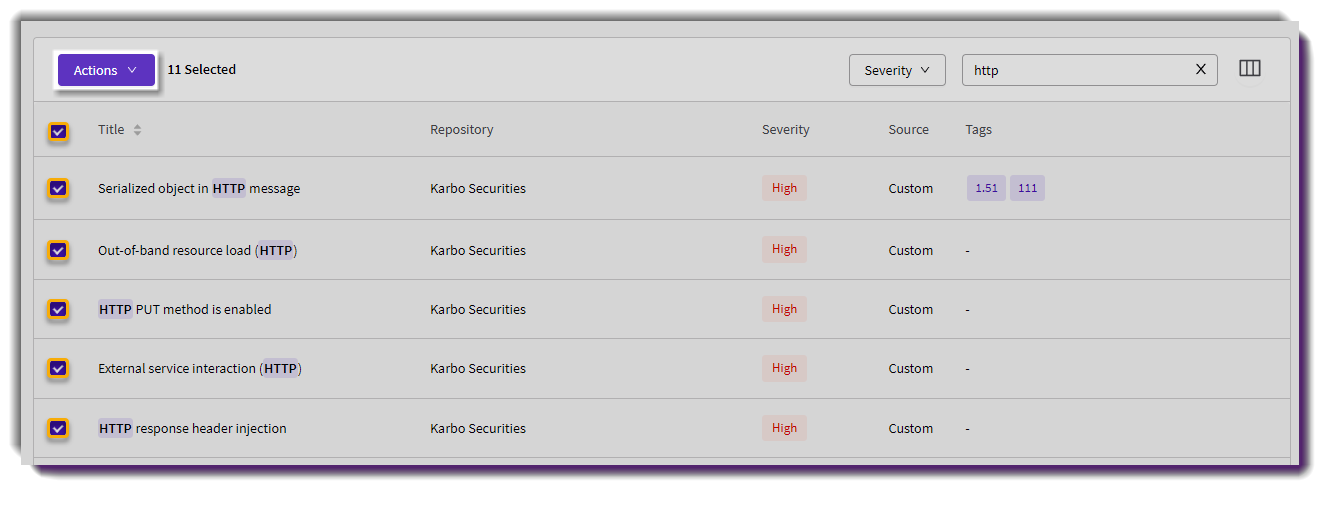Open HTTP PUT method is enabled finding
Viewport: 1341px width, 507px height.
[185, 309]
